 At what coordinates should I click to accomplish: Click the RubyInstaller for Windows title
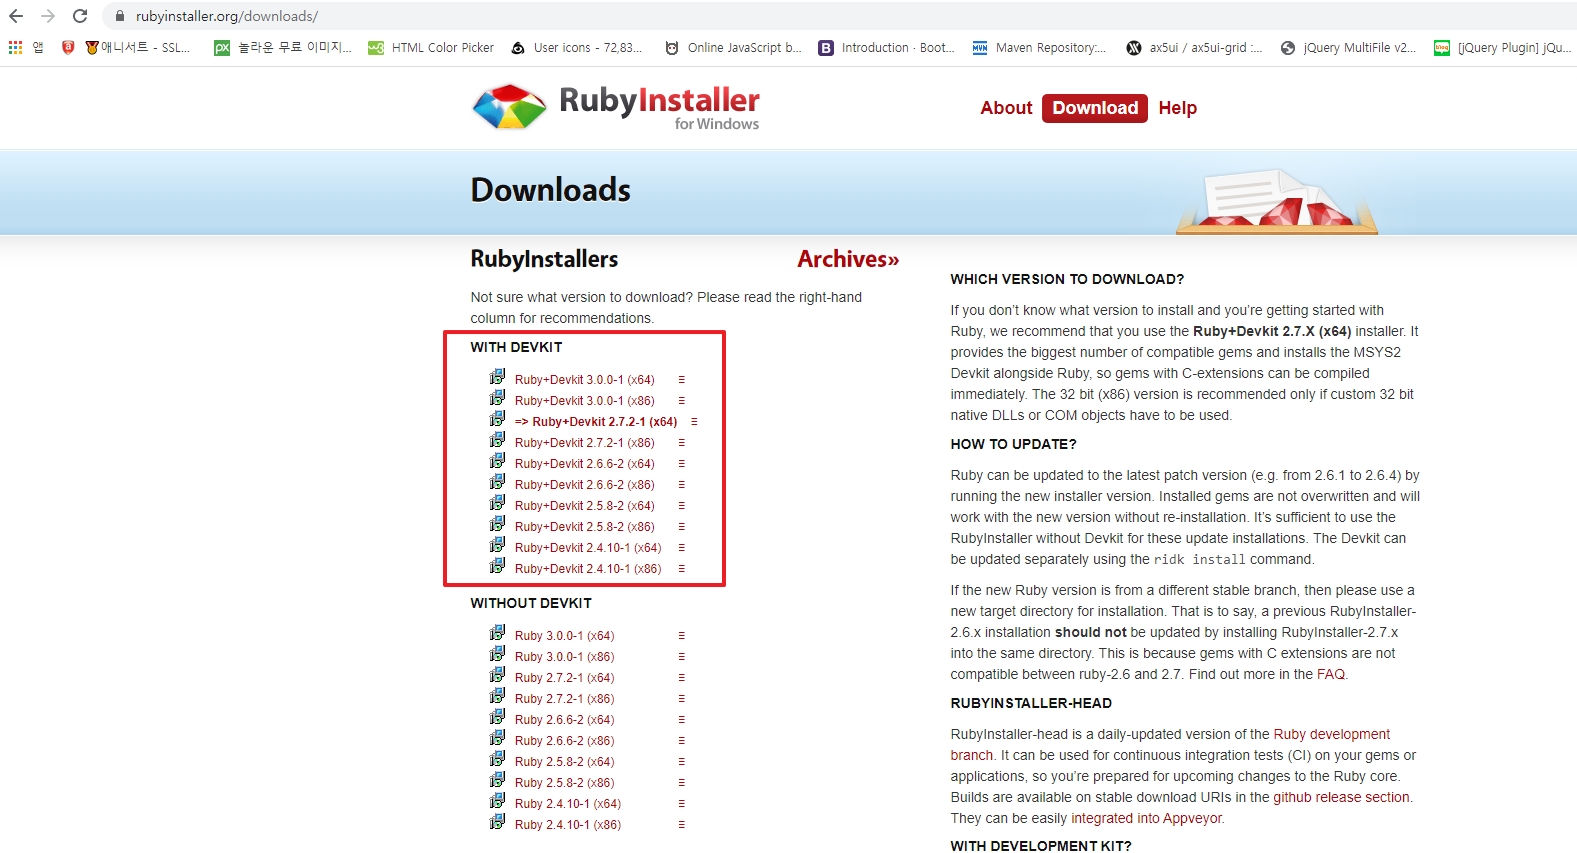659,107
